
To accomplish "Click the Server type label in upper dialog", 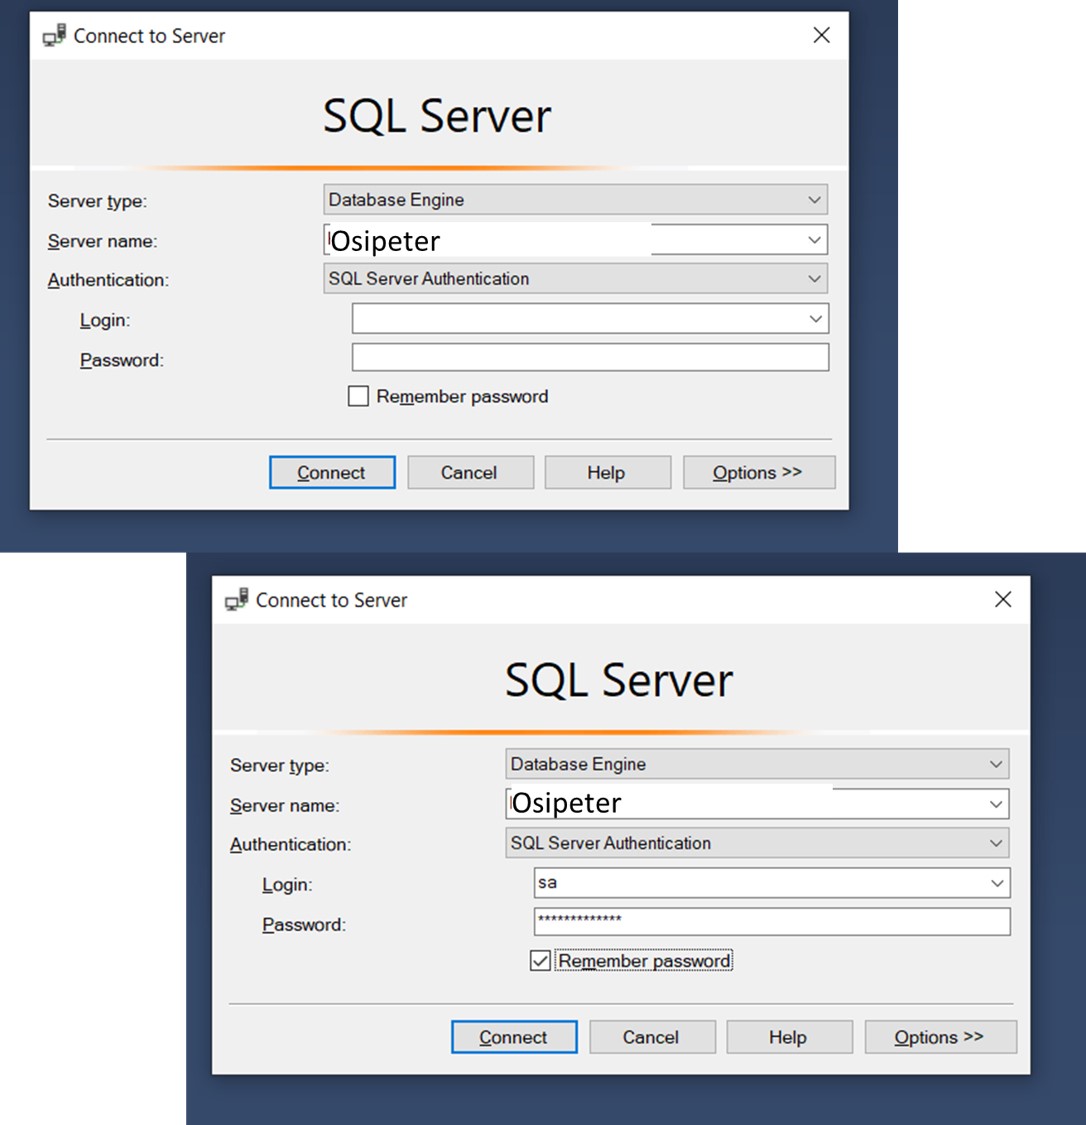I will 98,201.
